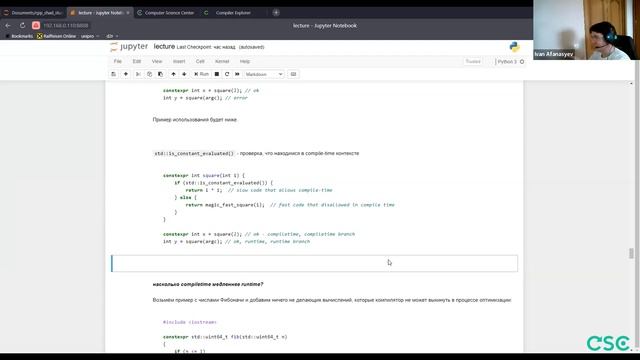Move the selected cell up

click(x=173, y=74)
